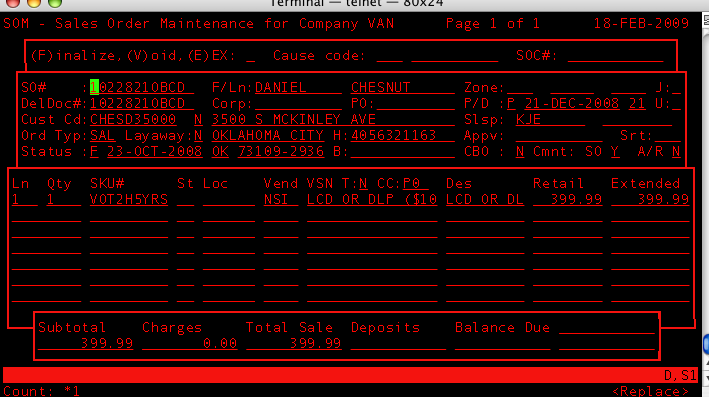
Task: Click the Charges amount 0.00
Action: point(189,343)
